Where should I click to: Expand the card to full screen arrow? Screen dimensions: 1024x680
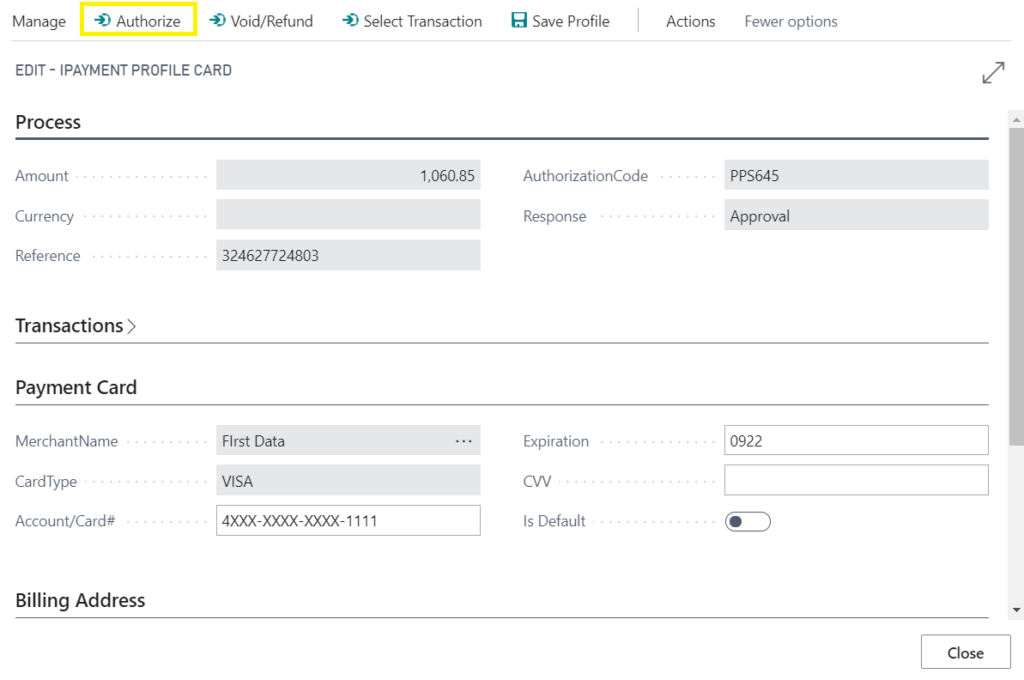[x=993, y=72]
